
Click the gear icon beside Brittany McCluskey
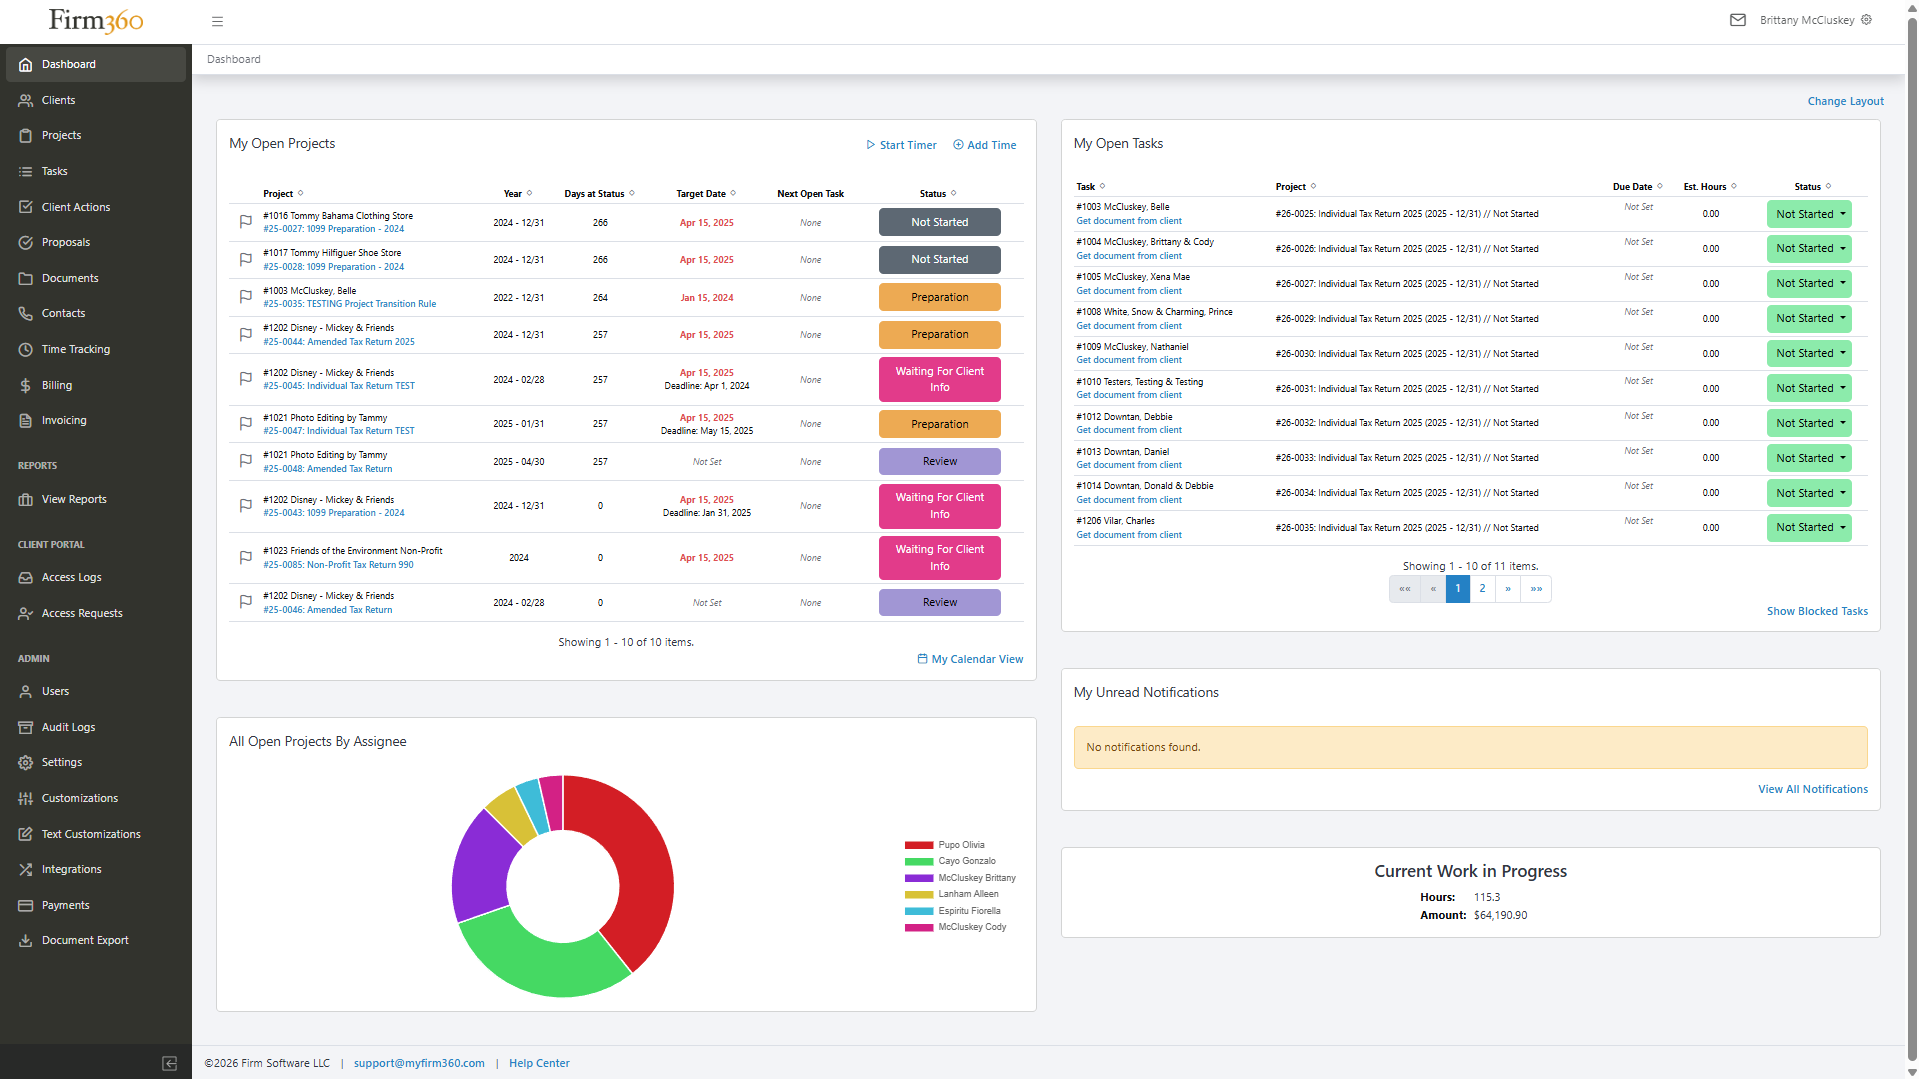click(x=1866, y=20)
